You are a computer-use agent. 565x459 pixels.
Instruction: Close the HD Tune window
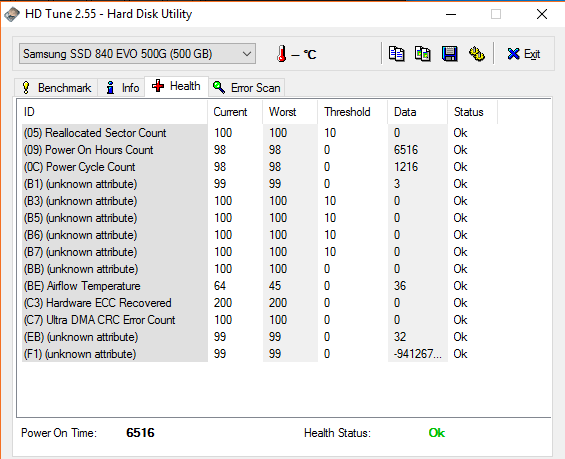pyautogui.click(x=542, y=14)
